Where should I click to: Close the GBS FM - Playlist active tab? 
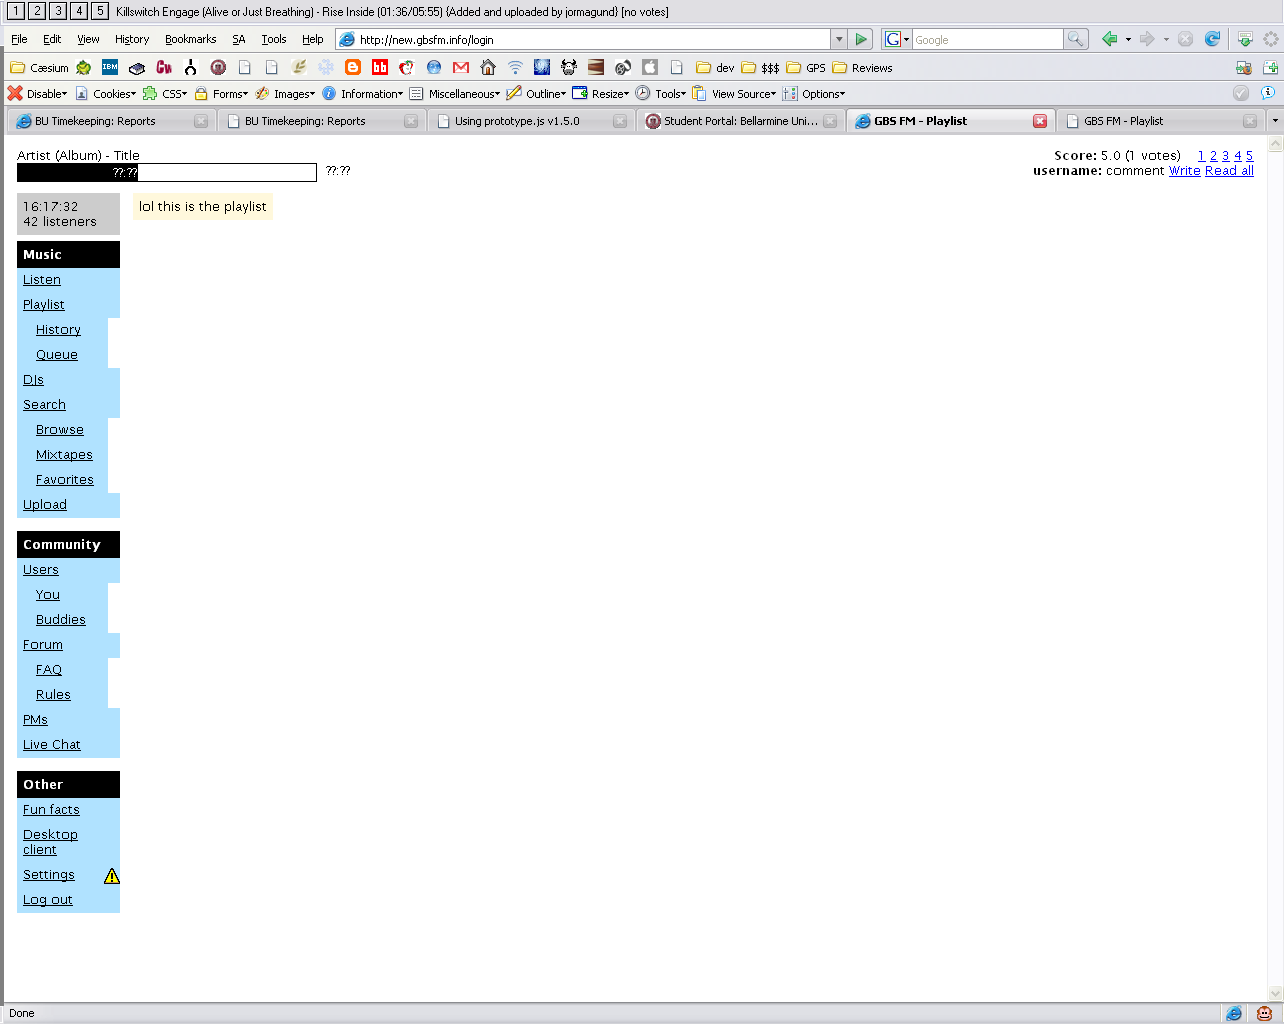click(1040, 121)
